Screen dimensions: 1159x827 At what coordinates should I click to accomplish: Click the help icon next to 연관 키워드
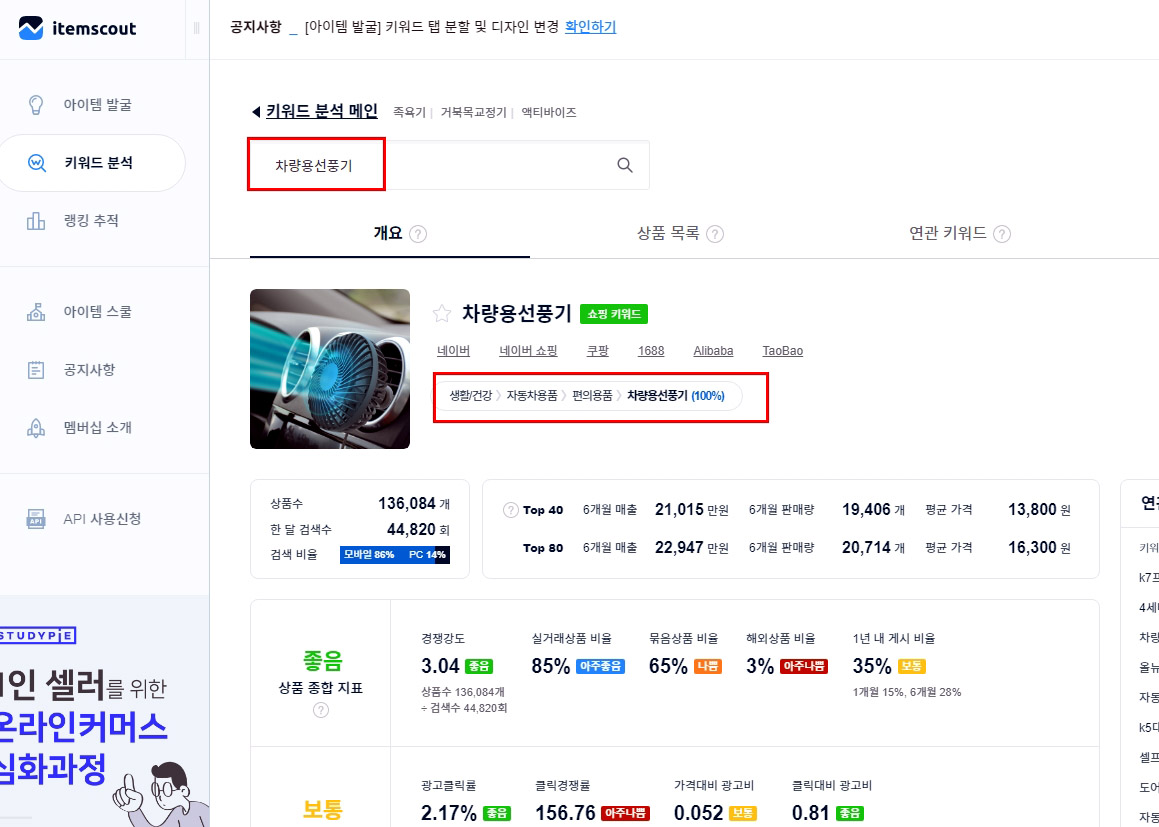tap(1002, 234)
